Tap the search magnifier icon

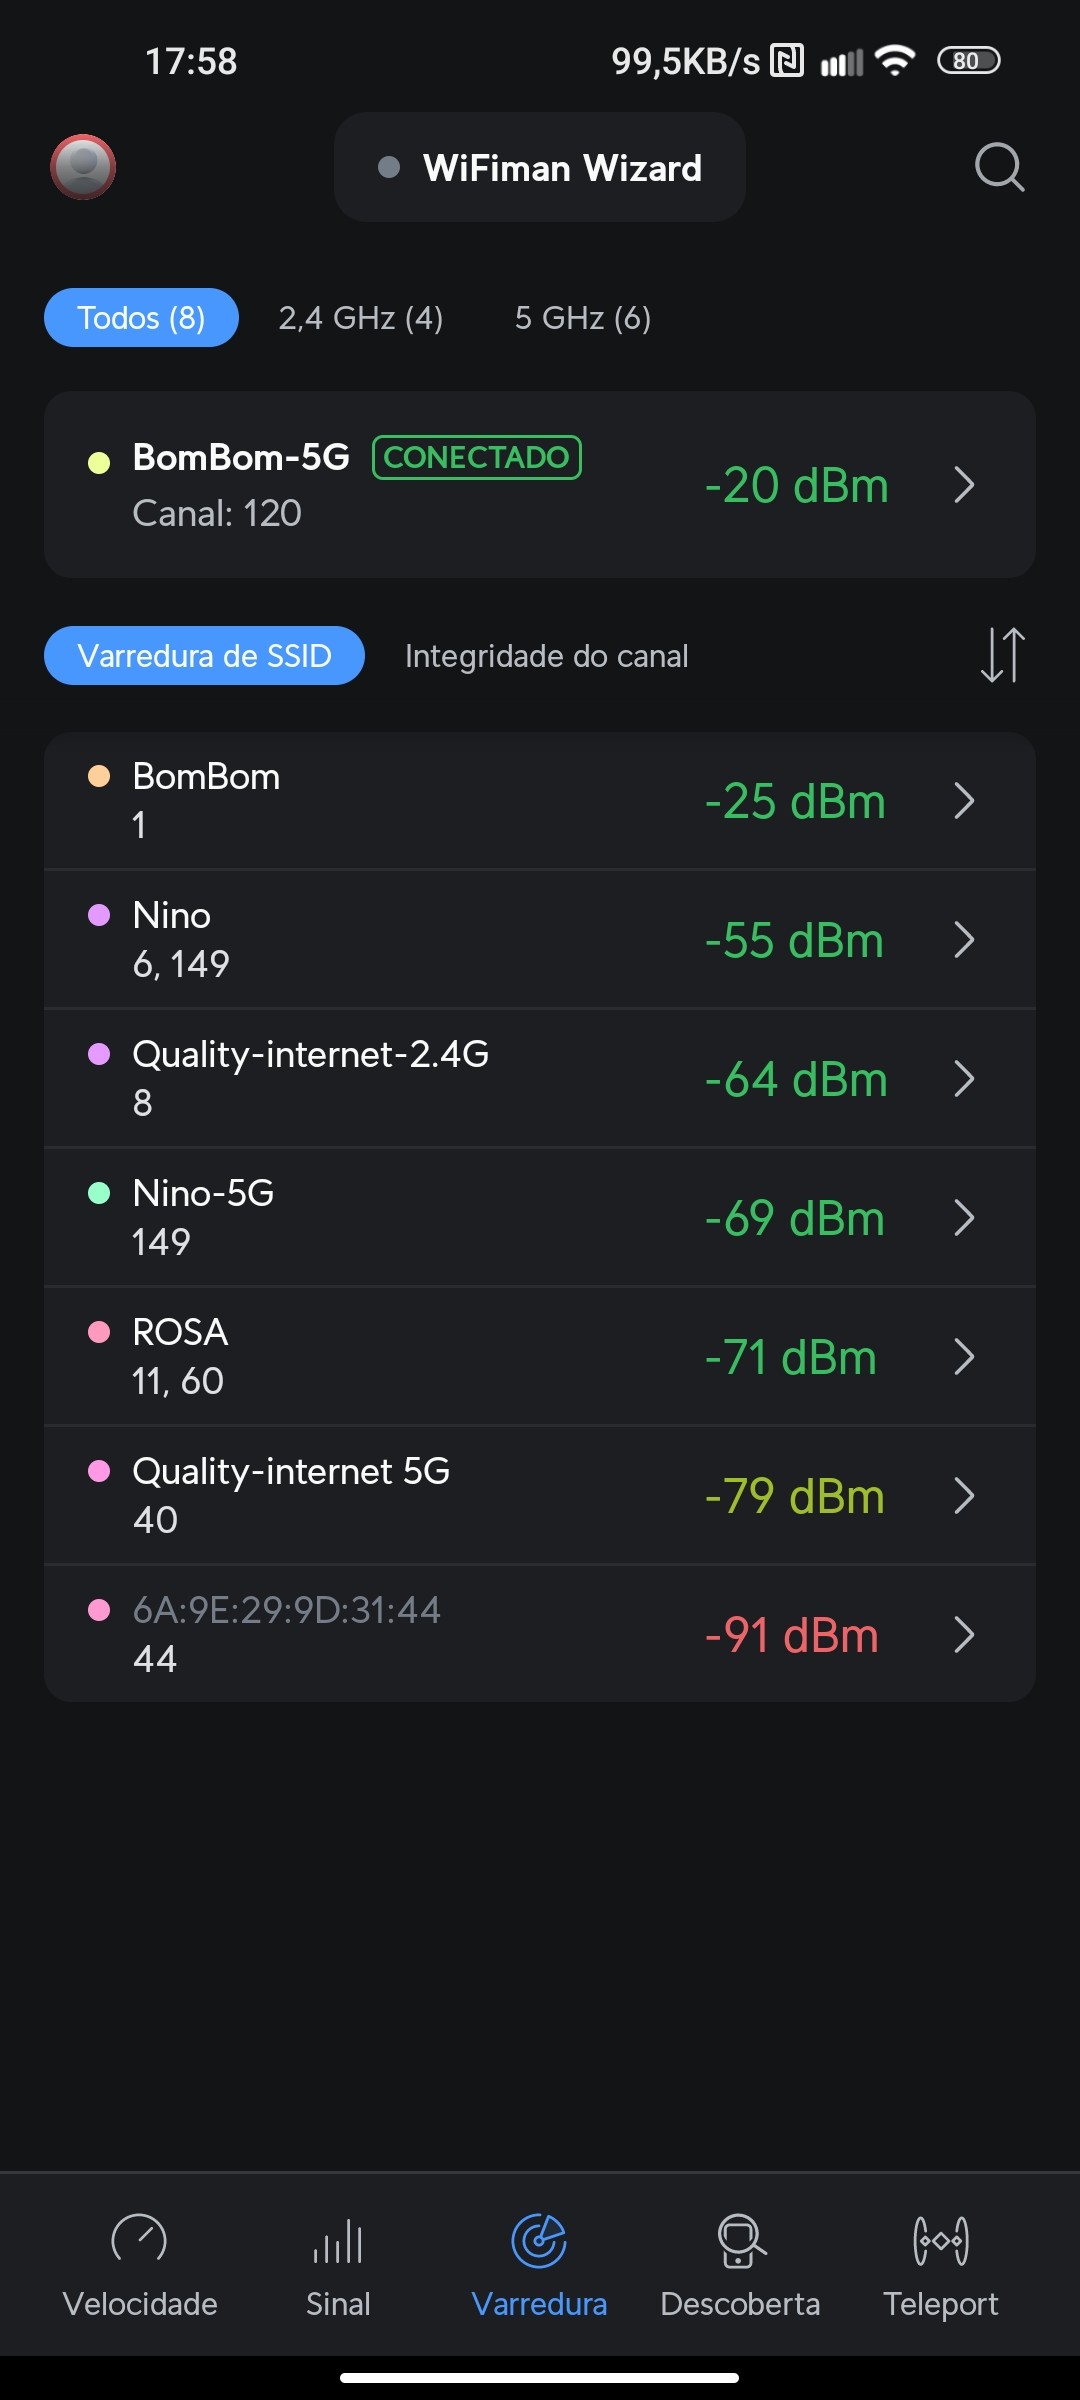(x=999, y=167)
